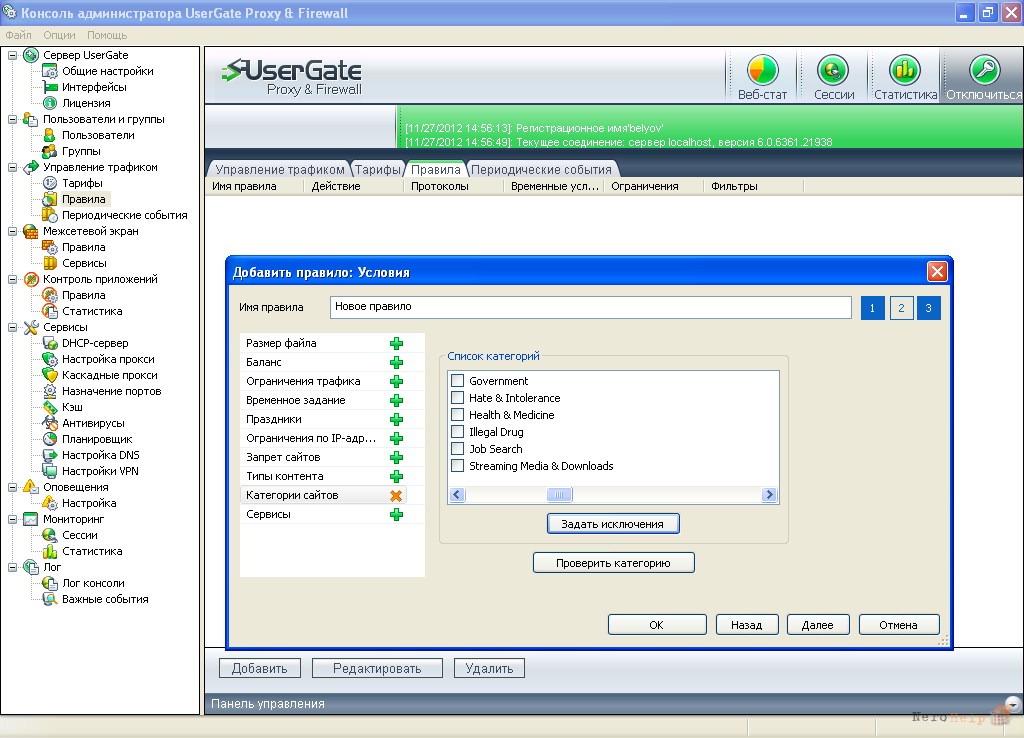
Task: Add the Размер файла condition with plus icon
Action: [396, 344]
